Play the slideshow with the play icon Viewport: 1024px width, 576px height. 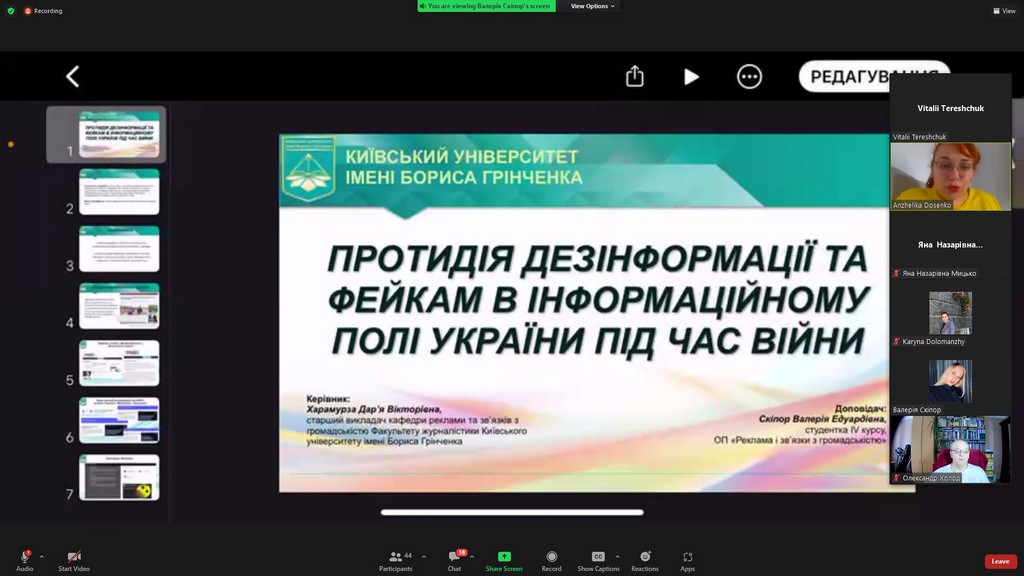coord(691,77)
